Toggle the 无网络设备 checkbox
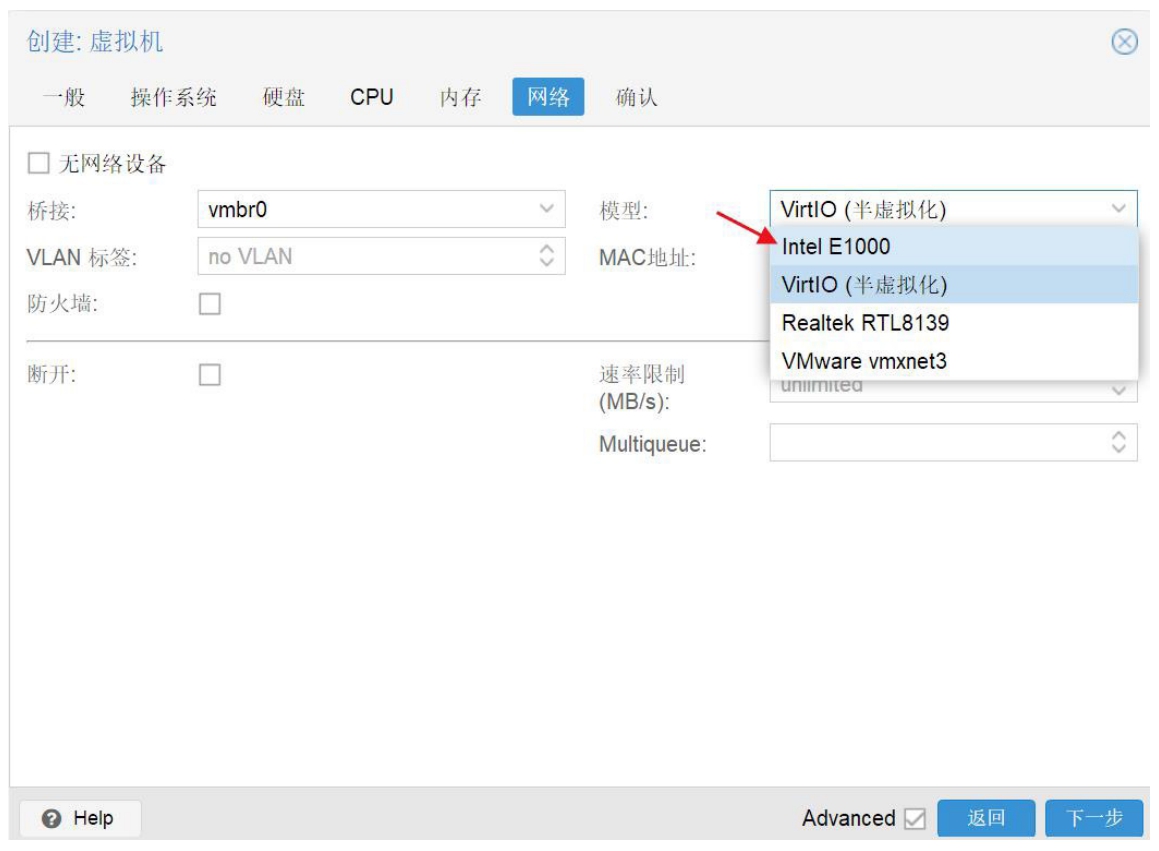 pos(38,163)
